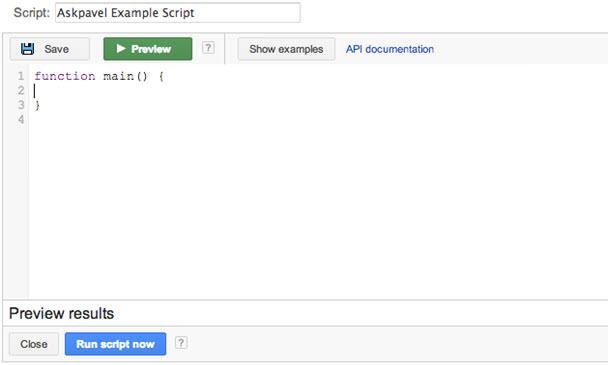Click the Preview results heading
The width and height of the screenshot is (609, 365).
point(61,313)
